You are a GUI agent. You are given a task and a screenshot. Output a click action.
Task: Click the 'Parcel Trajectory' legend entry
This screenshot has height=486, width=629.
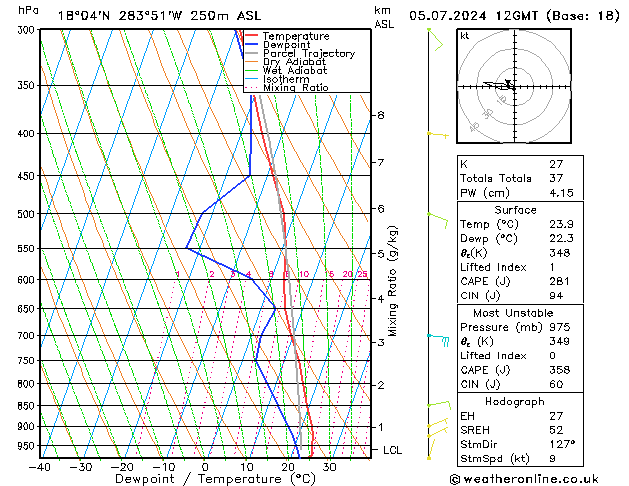[x=309, y=53]
